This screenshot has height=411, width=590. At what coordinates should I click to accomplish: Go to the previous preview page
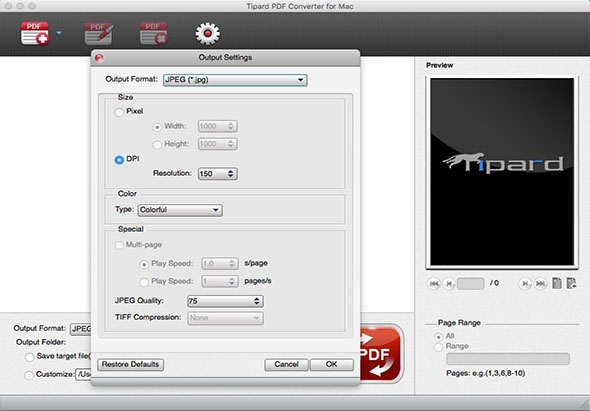449,283
